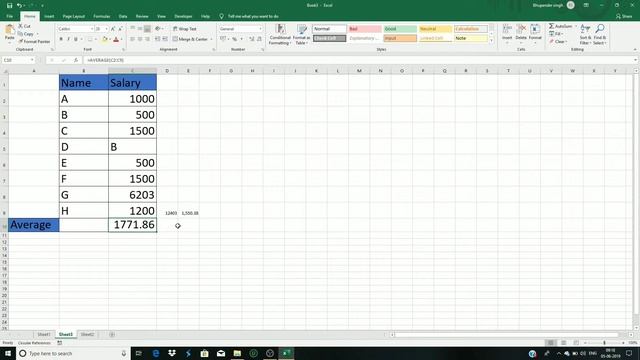Open the Format cells menu
Image resolution: width=640 pixels, height=360 pixels.
point(535,33)
